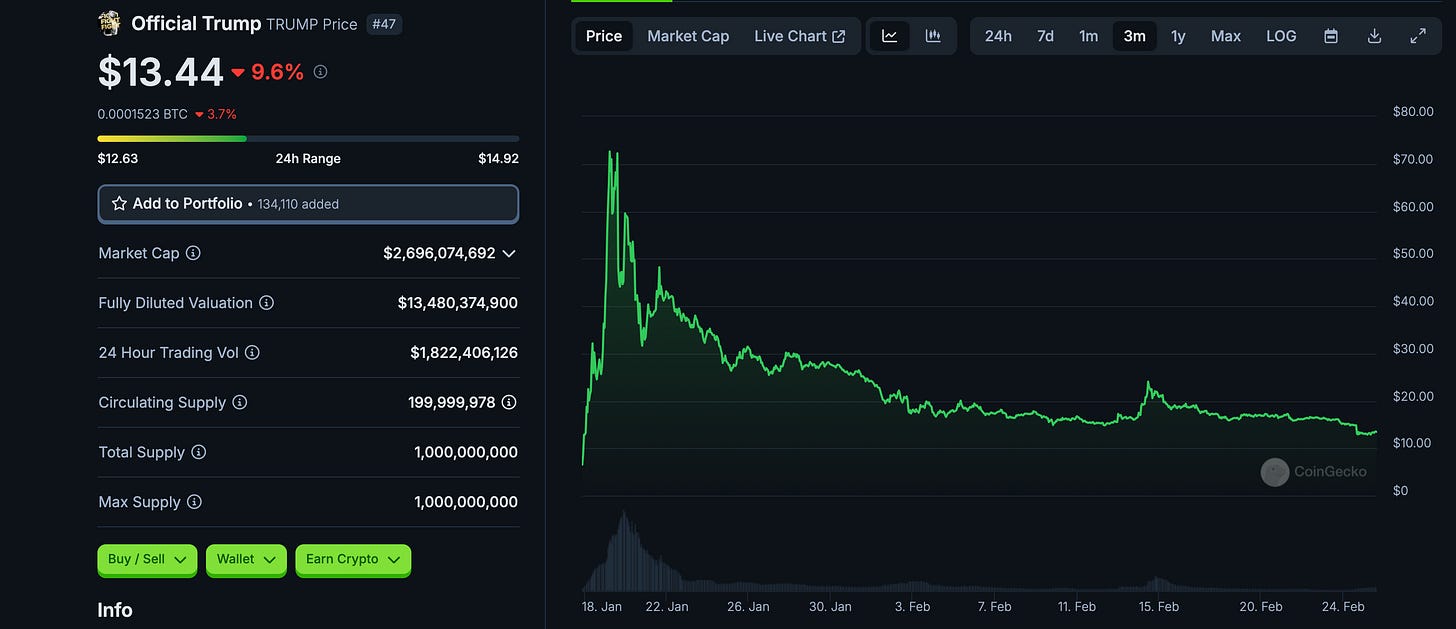Click the 0.0001523 BTC price text

tap(142, 114)
